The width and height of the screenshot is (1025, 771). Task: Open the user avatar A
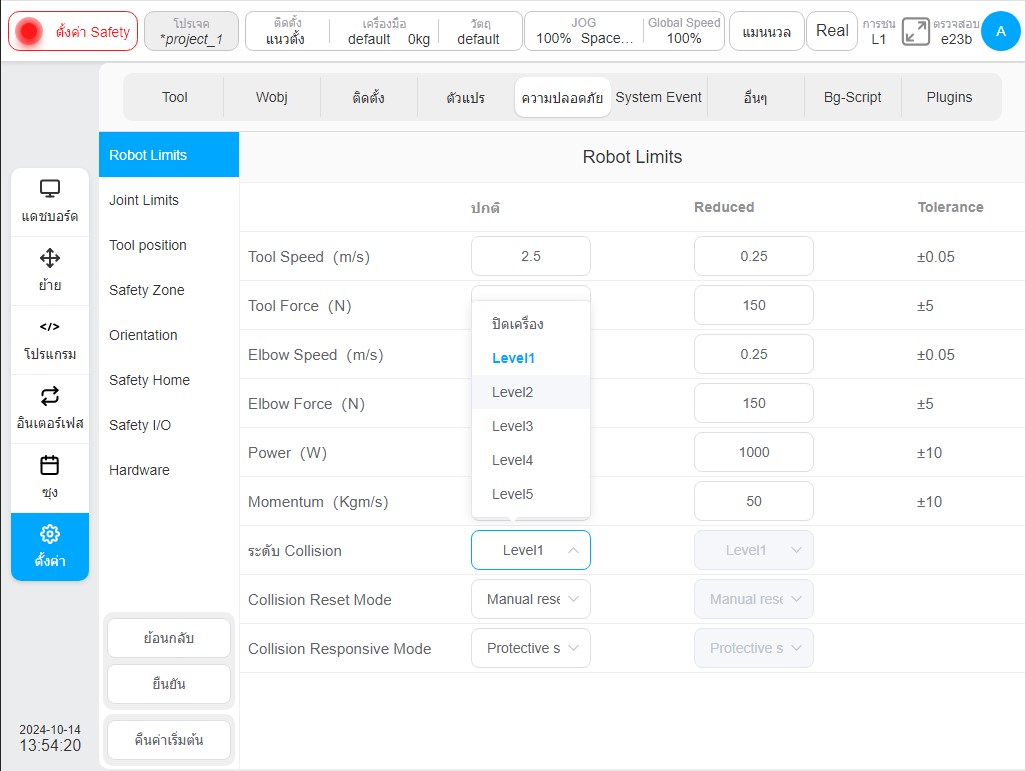pos(1001,31)
